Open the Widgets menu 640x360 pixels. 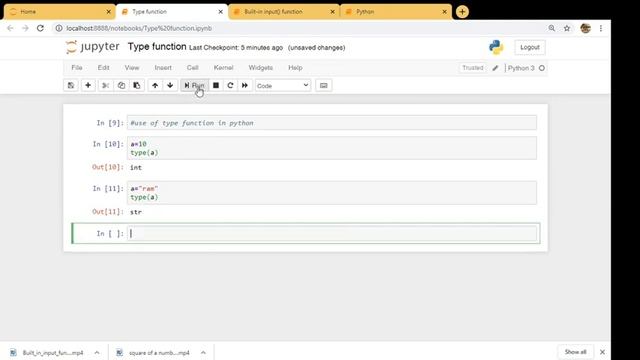pyautogui.click(x=260, y=68)
